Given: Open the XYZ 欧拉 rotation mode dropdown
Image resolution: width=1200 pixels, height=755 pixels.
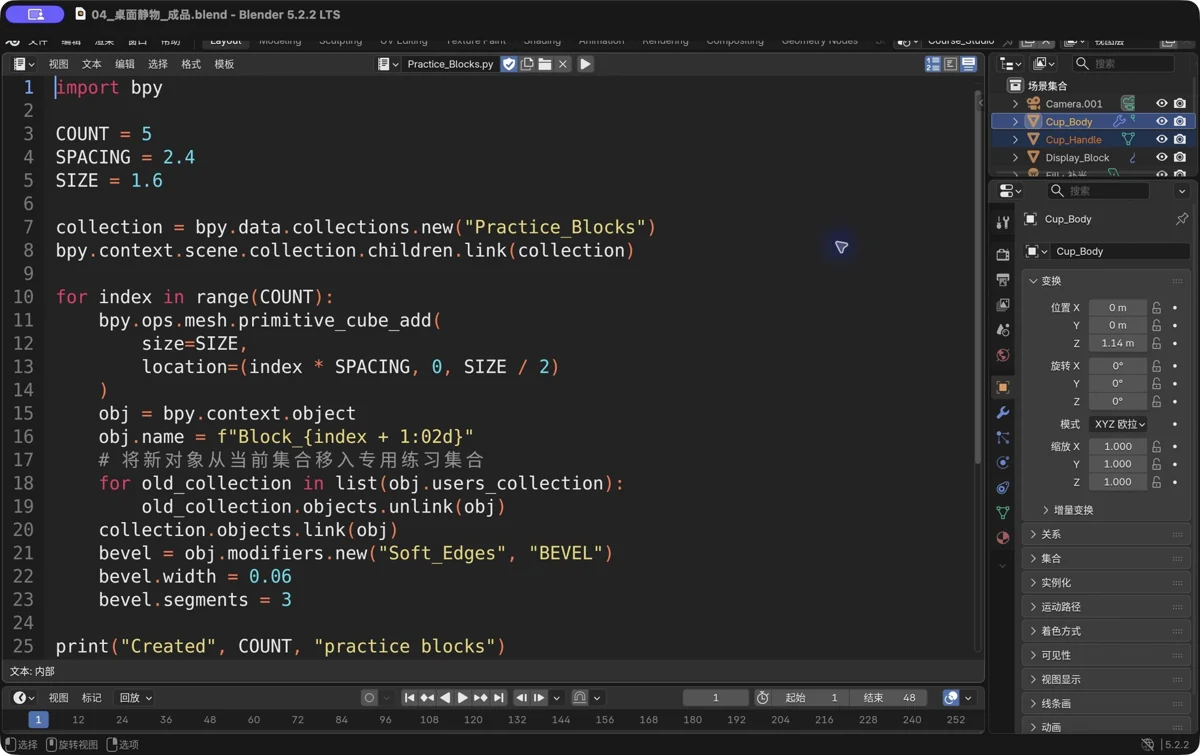Looking at the screenshot, I should 1118,424.
